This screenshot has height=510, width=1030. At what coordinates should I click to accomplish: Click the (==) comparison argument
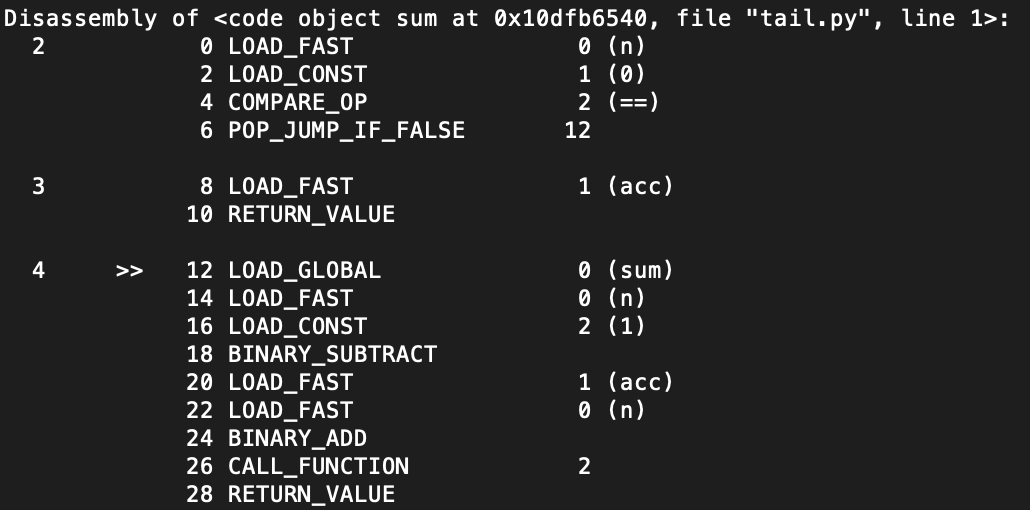(633, 103)
